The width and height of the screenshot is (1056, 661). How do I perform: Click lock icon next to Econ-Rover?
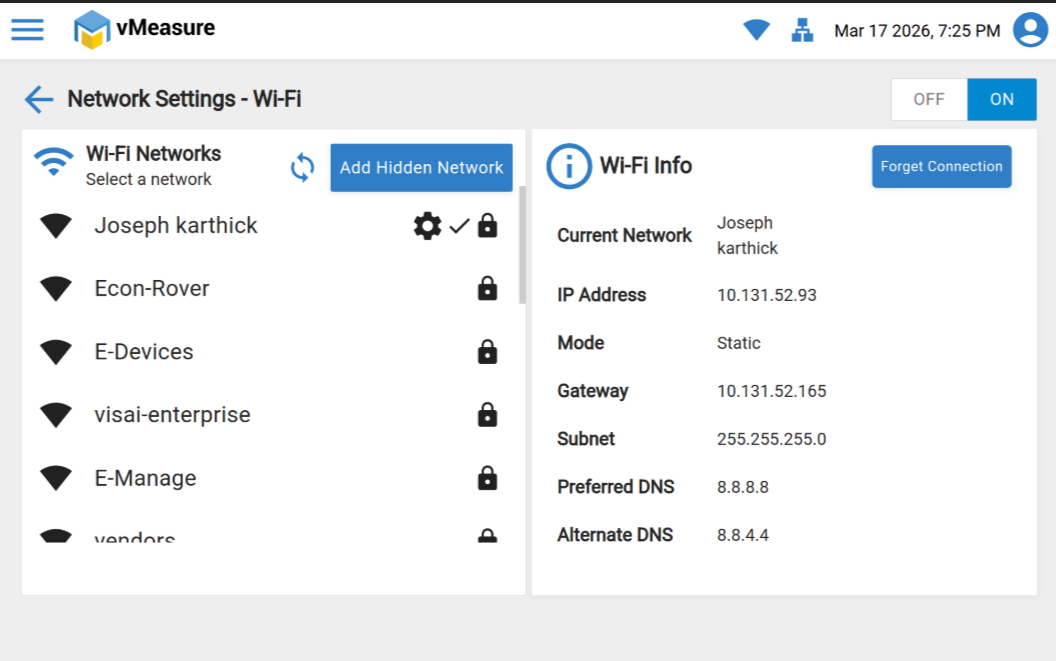487,289
